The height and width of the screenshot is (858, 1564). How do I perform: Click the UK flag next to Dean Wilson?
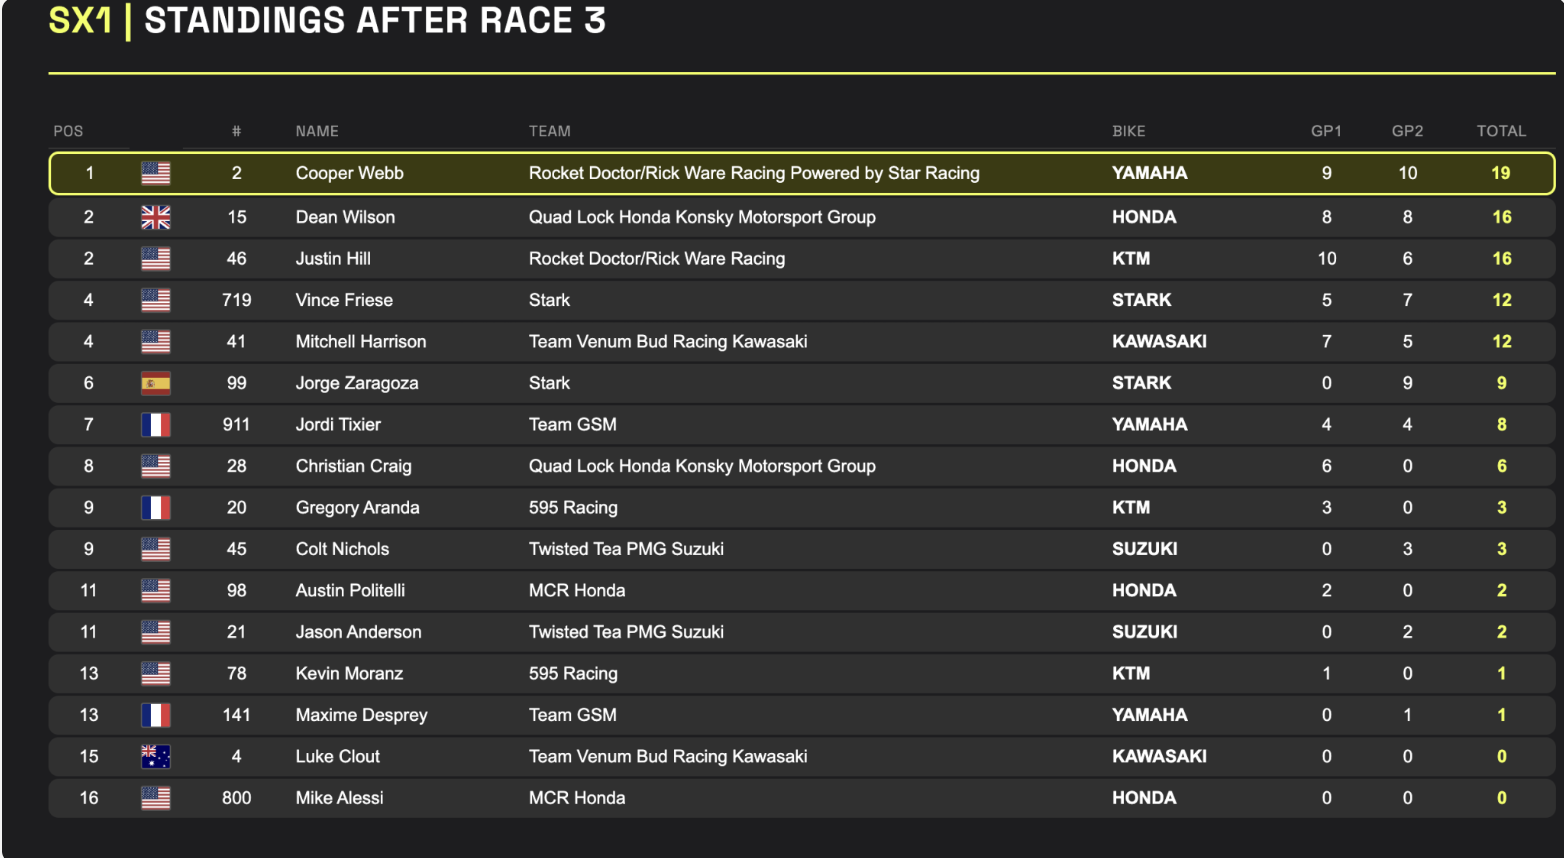pos(155,217)
